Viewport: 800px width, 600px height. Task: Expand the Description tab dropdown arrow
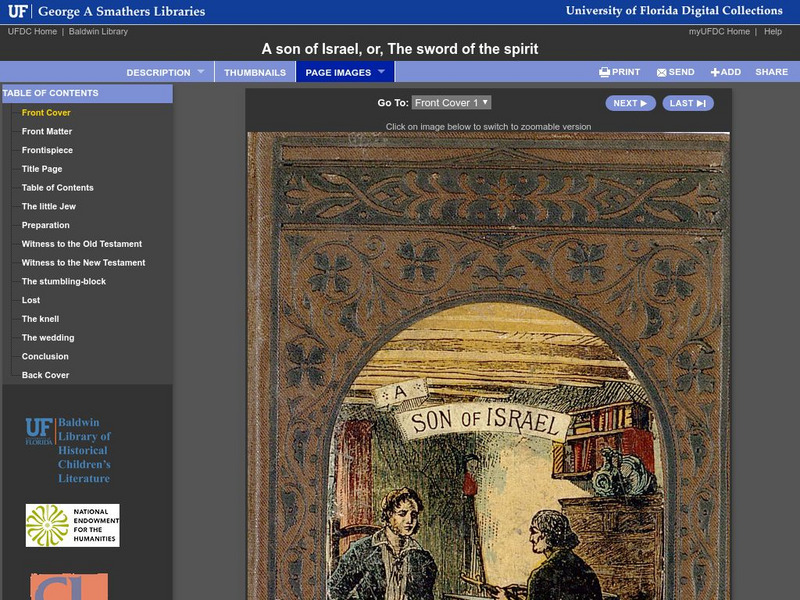click(201, 72)
